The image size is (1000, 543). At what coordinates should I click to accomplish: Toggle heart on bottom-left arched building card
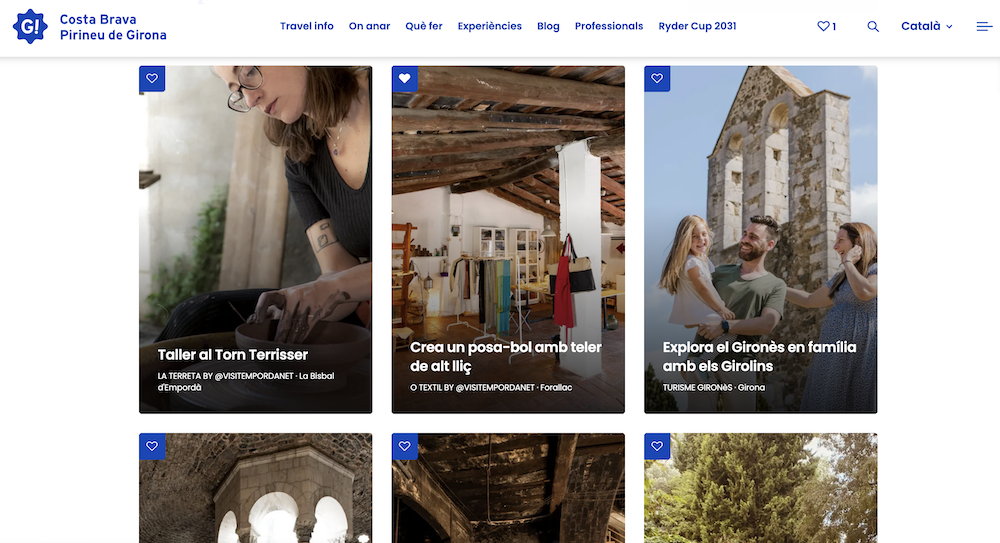coord(152,446)
